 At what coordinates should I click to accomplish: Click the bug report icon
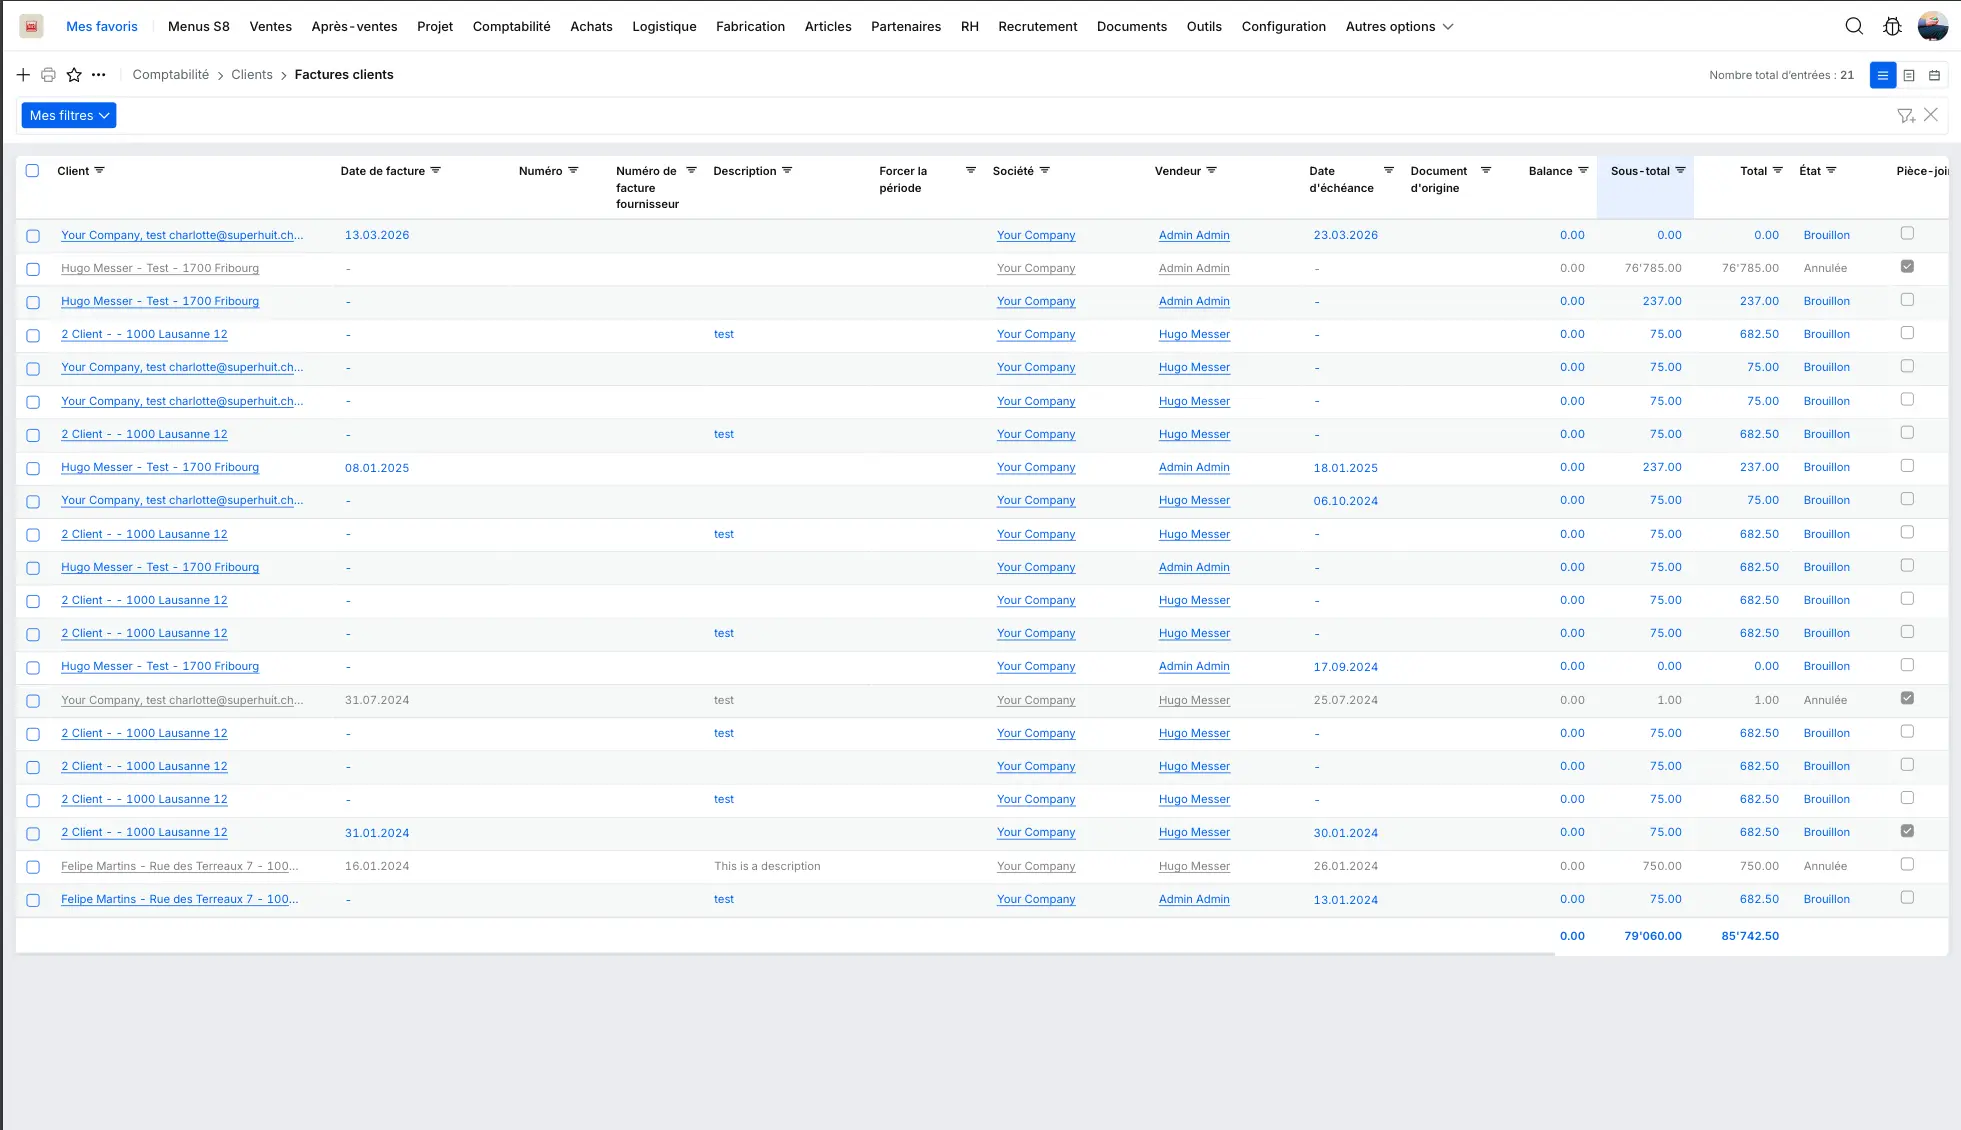click(1892, 26)
